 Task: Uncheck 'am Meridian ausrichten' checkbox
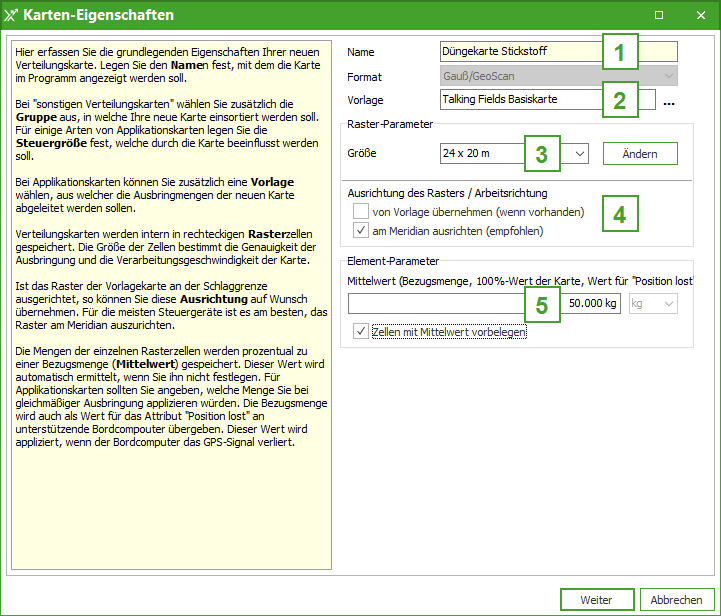tap(361, 230)
